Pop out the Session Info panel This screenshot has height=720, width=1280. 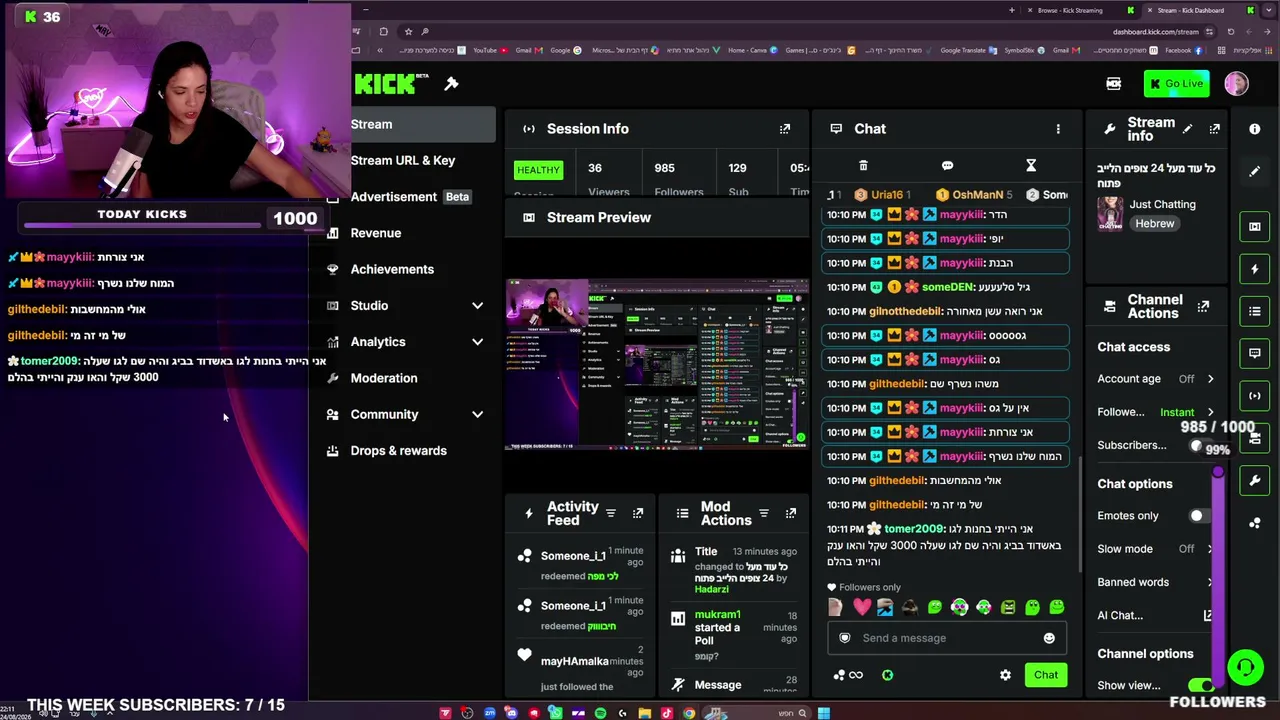click(785, 129)
